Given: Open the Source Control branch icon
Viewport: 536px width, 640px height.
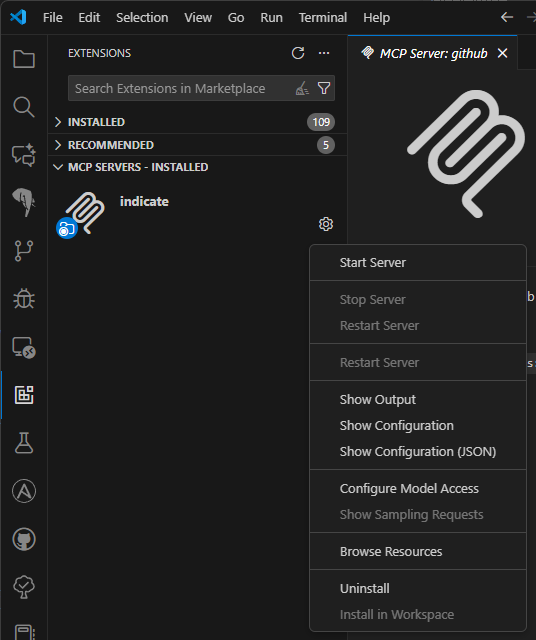Looking at the screenshot, I should click(x=24, y=251).
